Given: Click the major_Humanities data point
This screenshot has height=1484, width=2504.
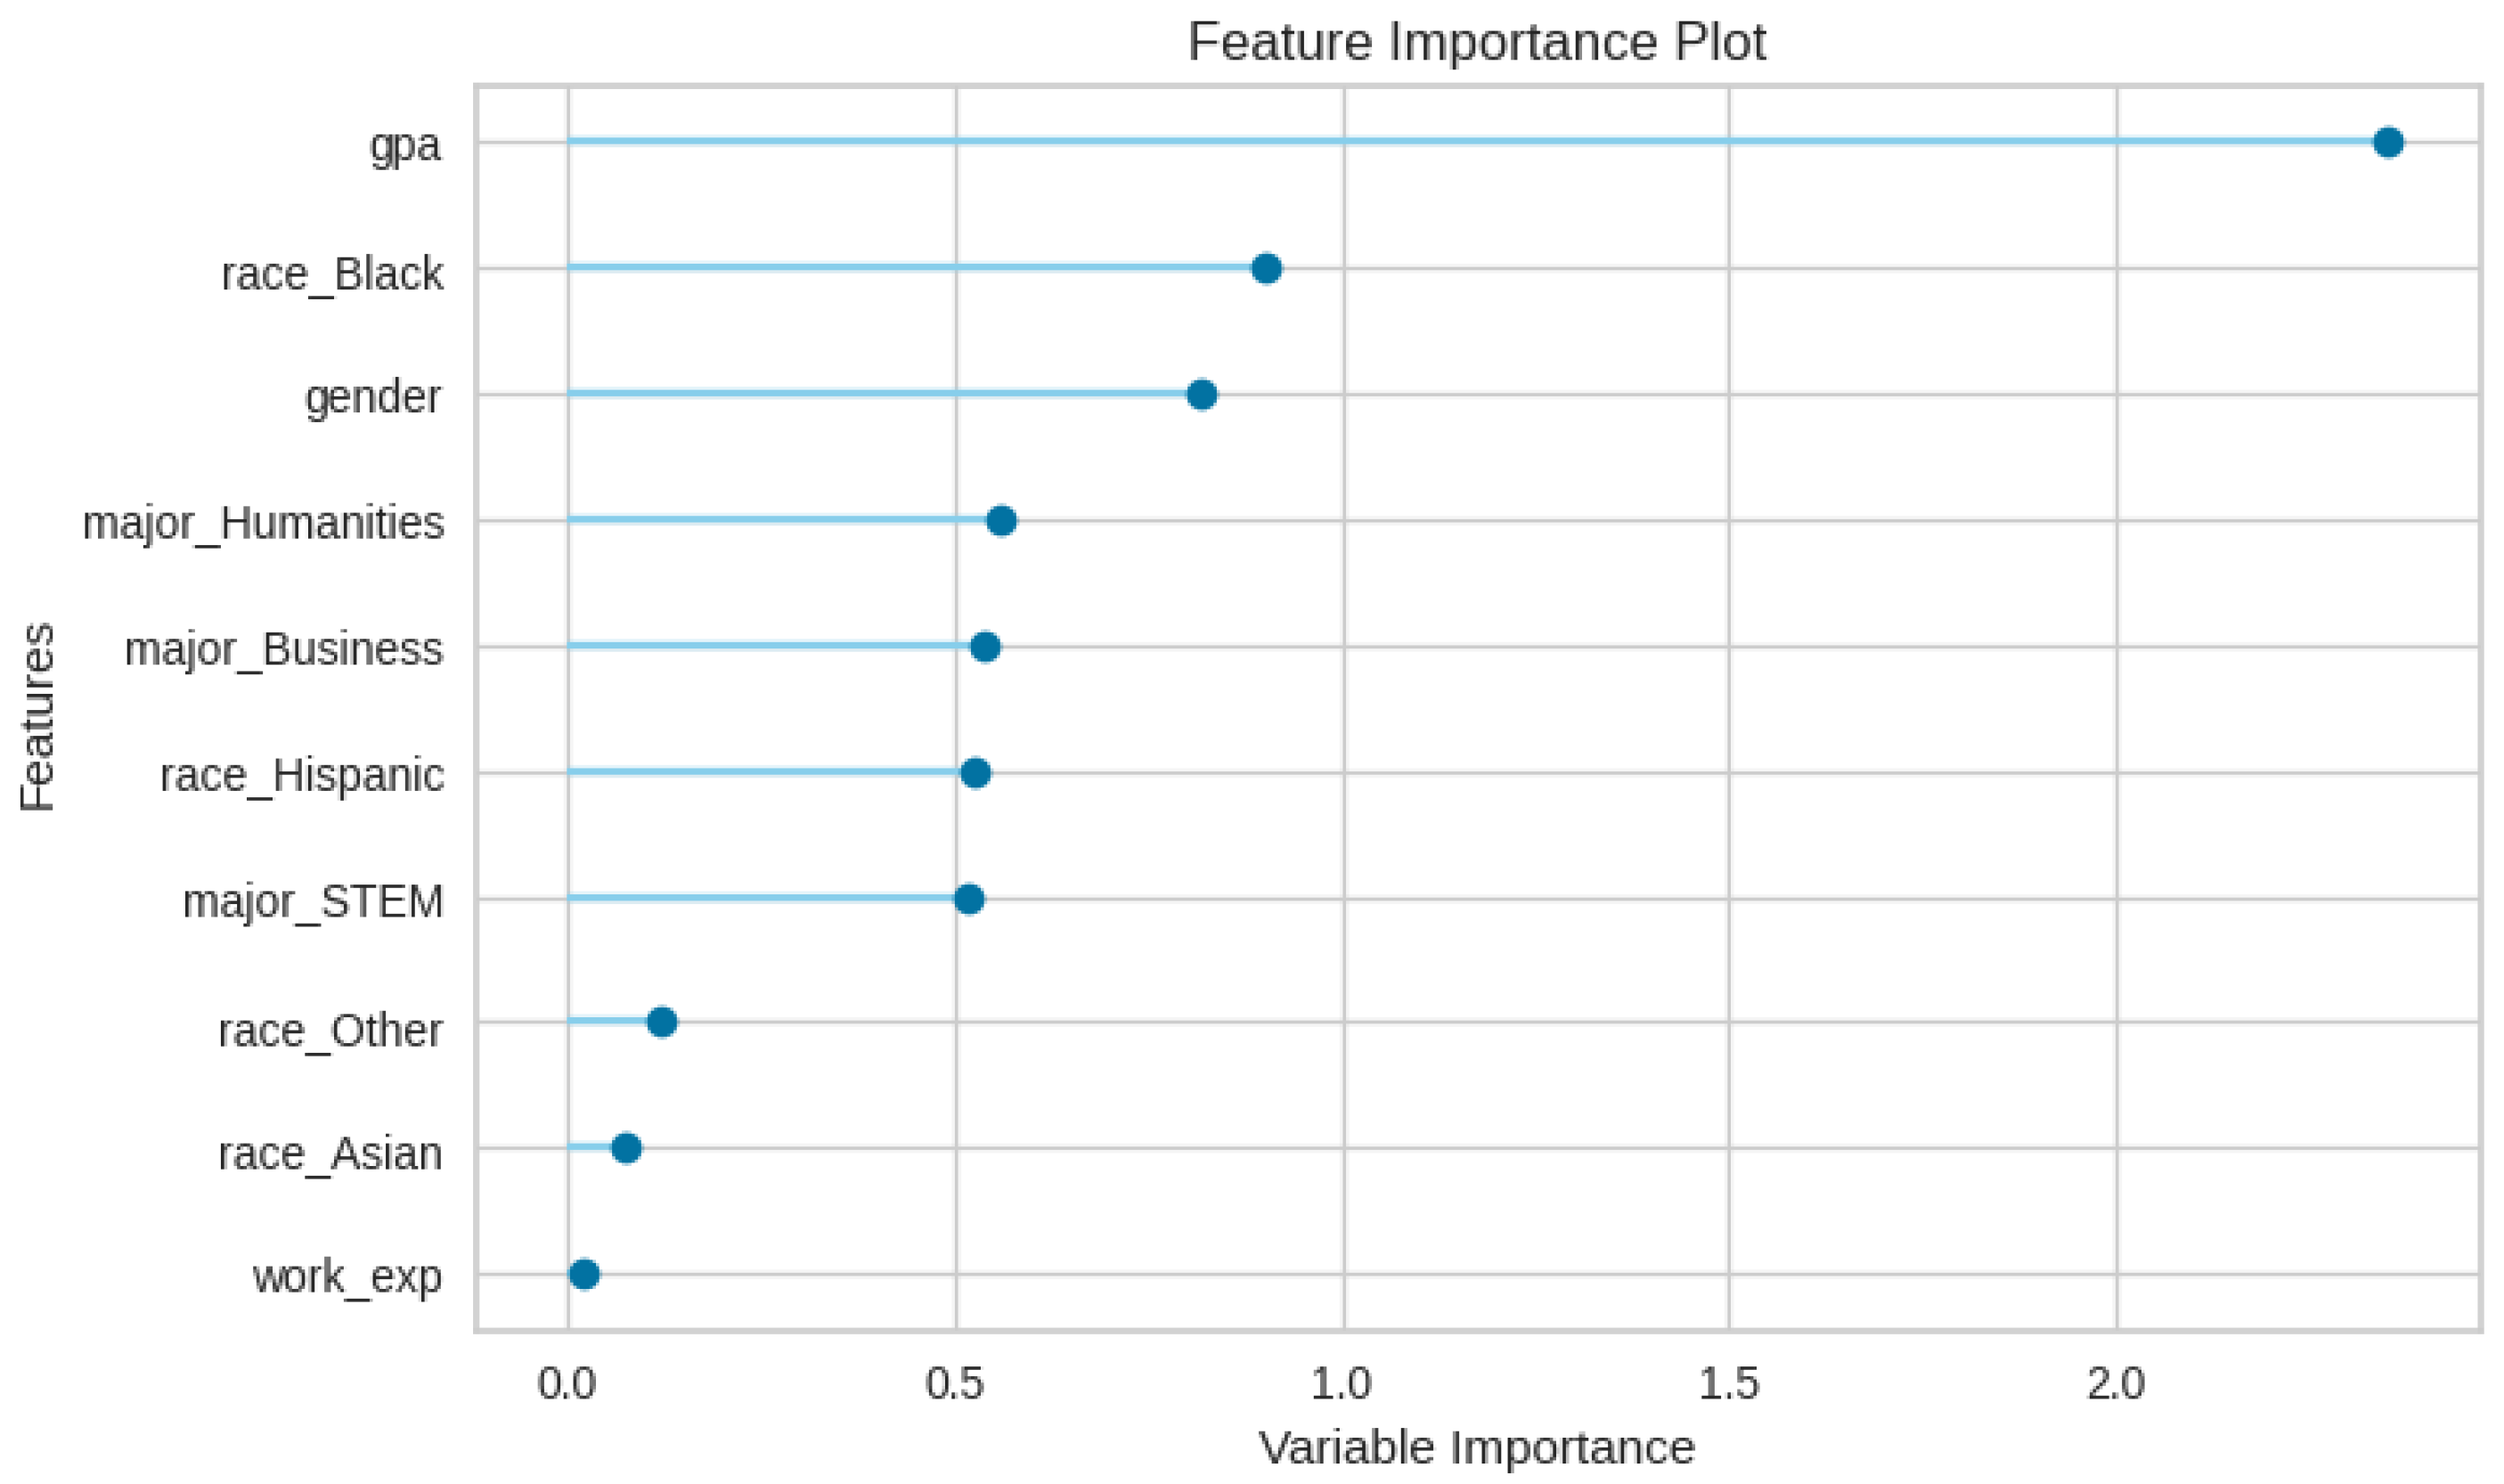Looking at the screenshot, I should (1001, 521).
